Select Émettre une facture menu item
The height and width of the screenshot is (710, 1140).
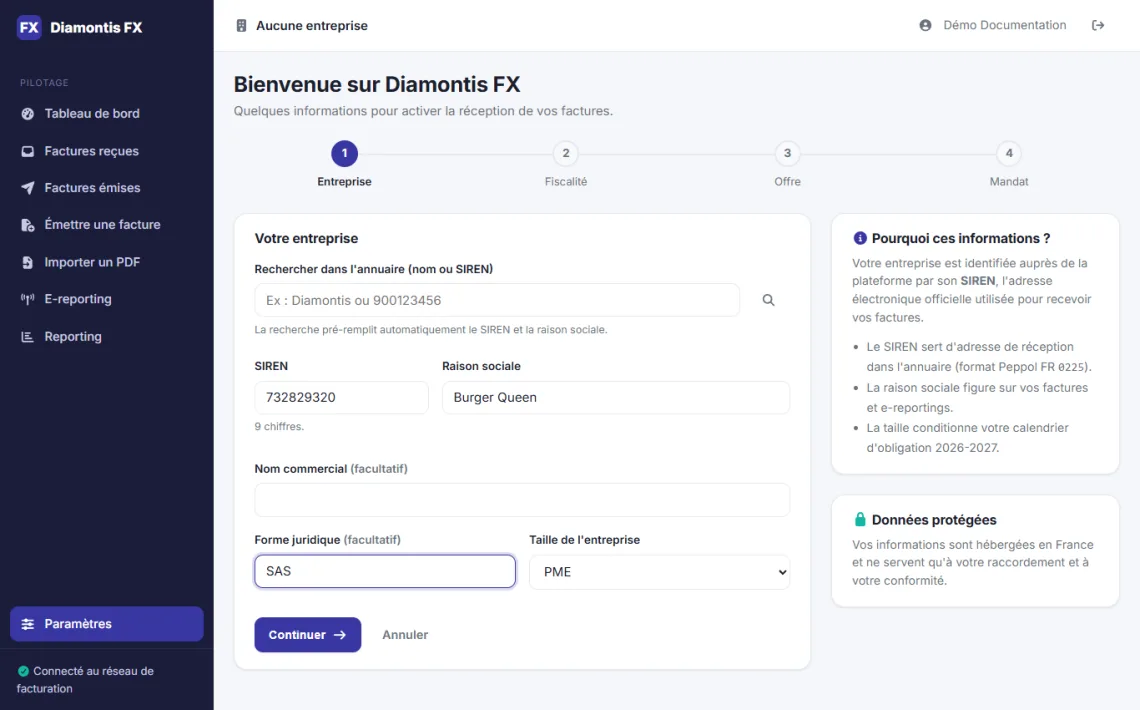tap(107, 225)
